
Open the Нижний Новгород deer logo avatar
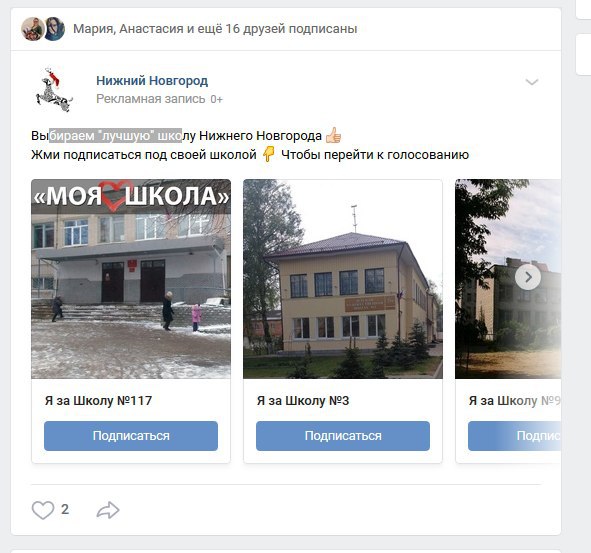pyautogui.click(x=54, y=90)
